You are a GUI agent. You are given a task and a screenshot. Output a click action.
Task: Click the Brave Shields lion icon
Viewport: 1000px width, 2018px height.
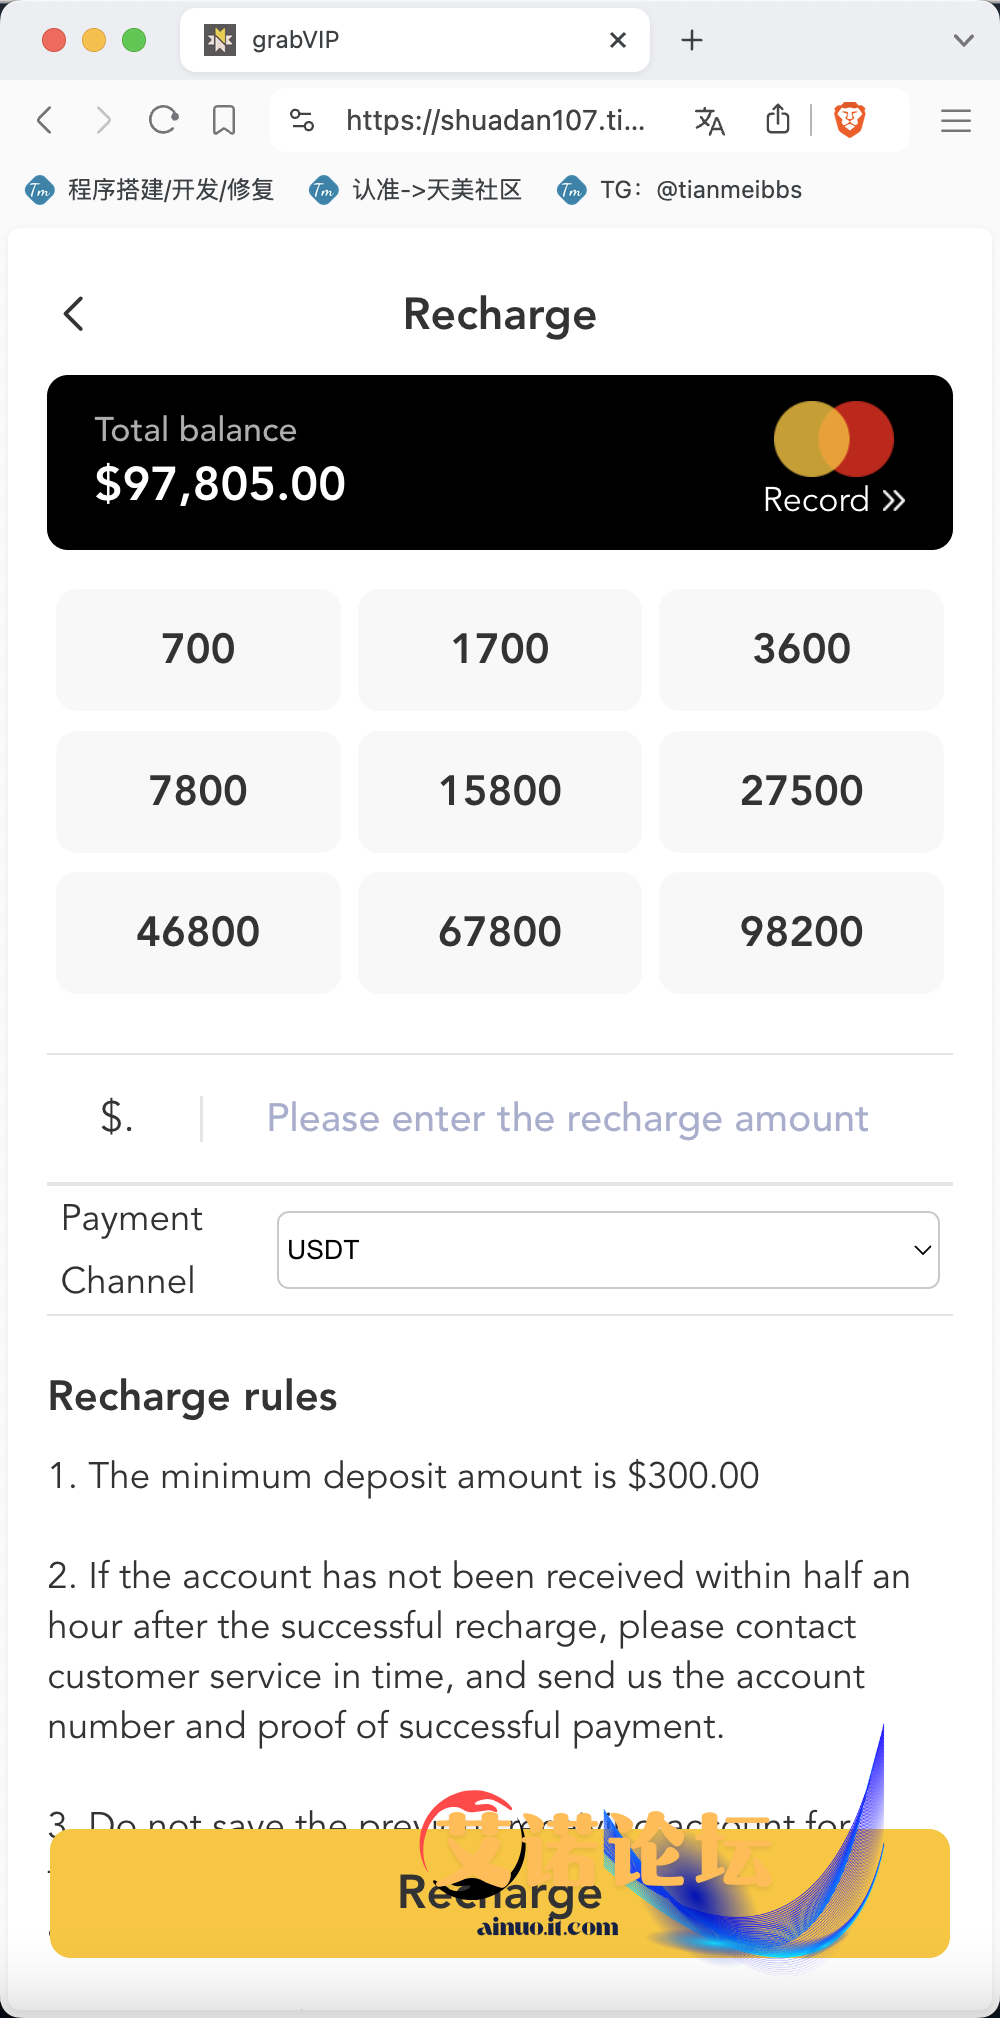click(x=849, y=121)
